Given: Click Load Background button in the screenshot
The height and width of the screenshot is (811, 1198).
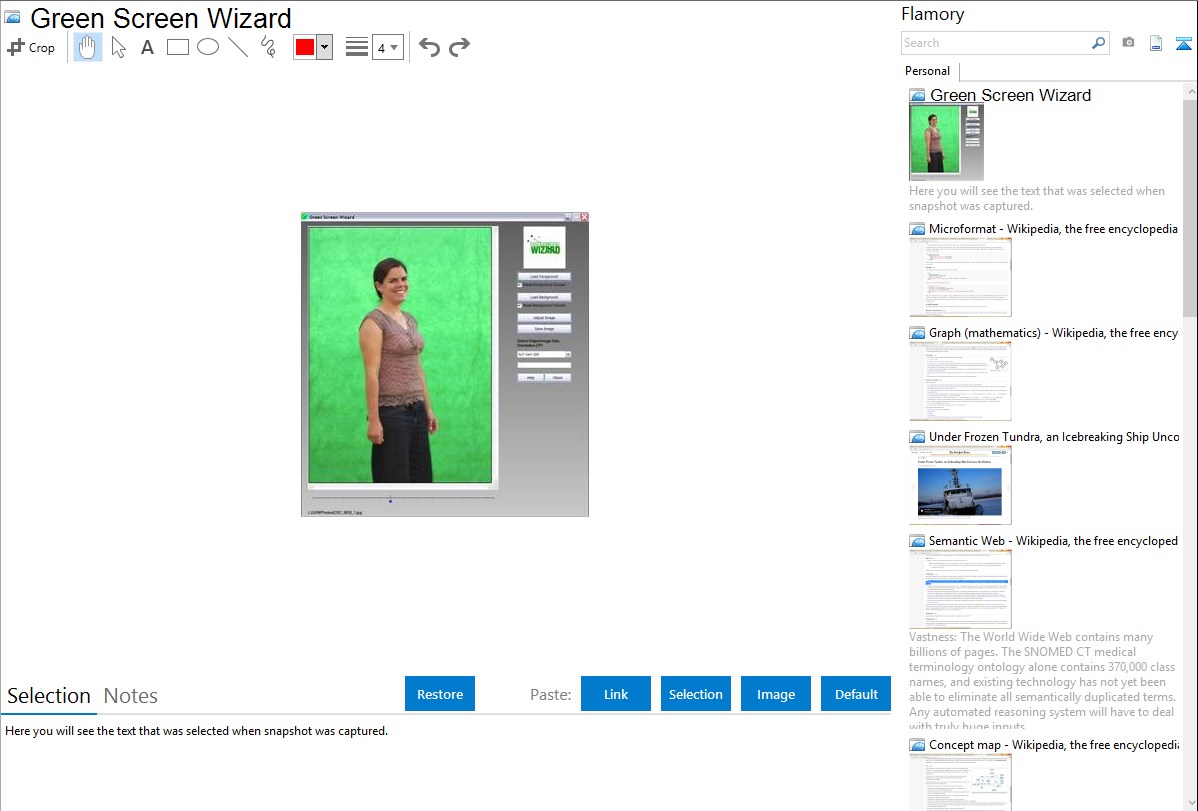Looking at the screenshot, I should click(x=544, y=297).
